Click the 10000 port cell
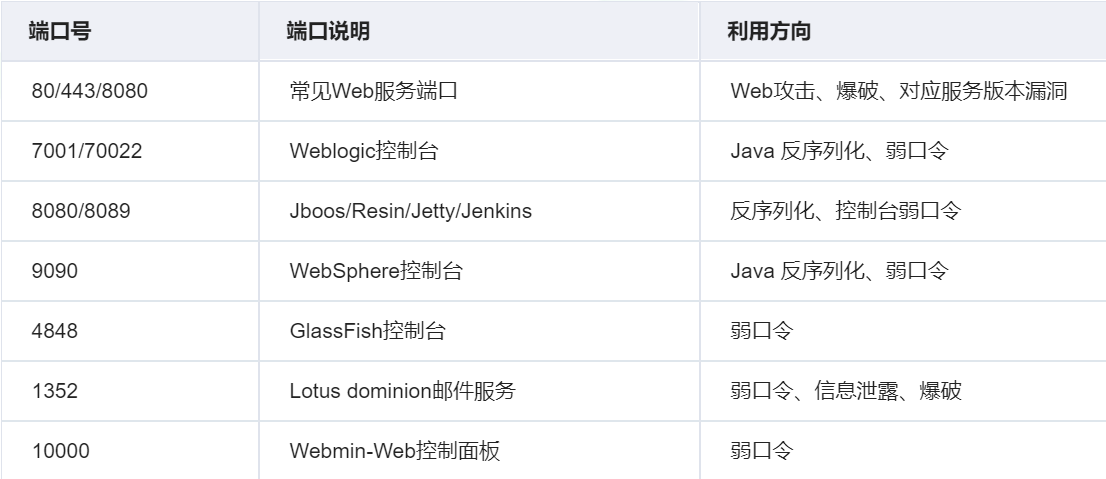Screen dimensions: 1106x479 coord(130,450)
